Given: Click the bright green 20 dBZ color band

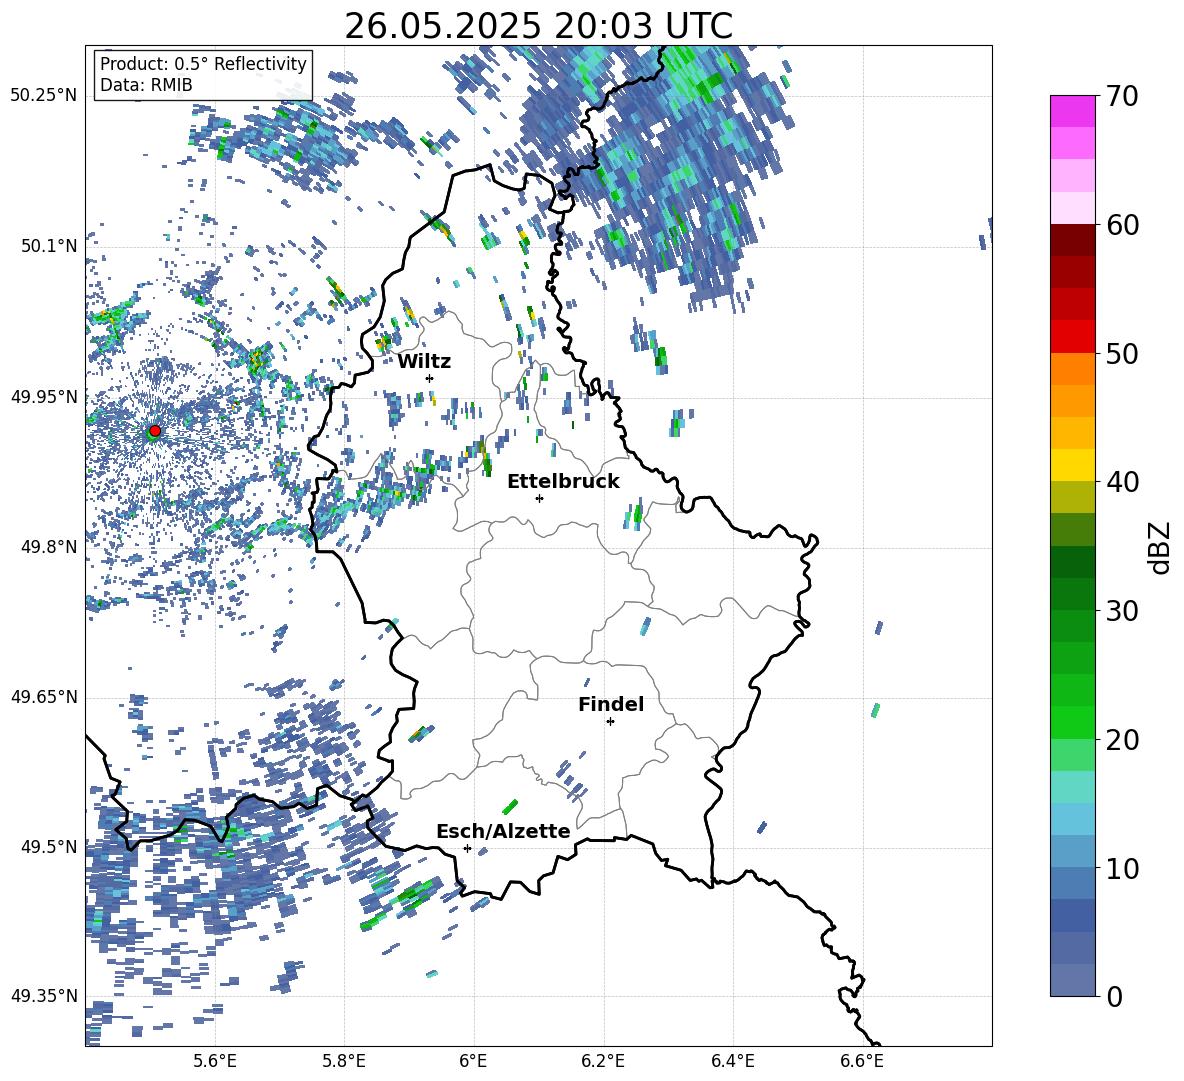Looking at the screenshot, I should tap(1072, 722).
